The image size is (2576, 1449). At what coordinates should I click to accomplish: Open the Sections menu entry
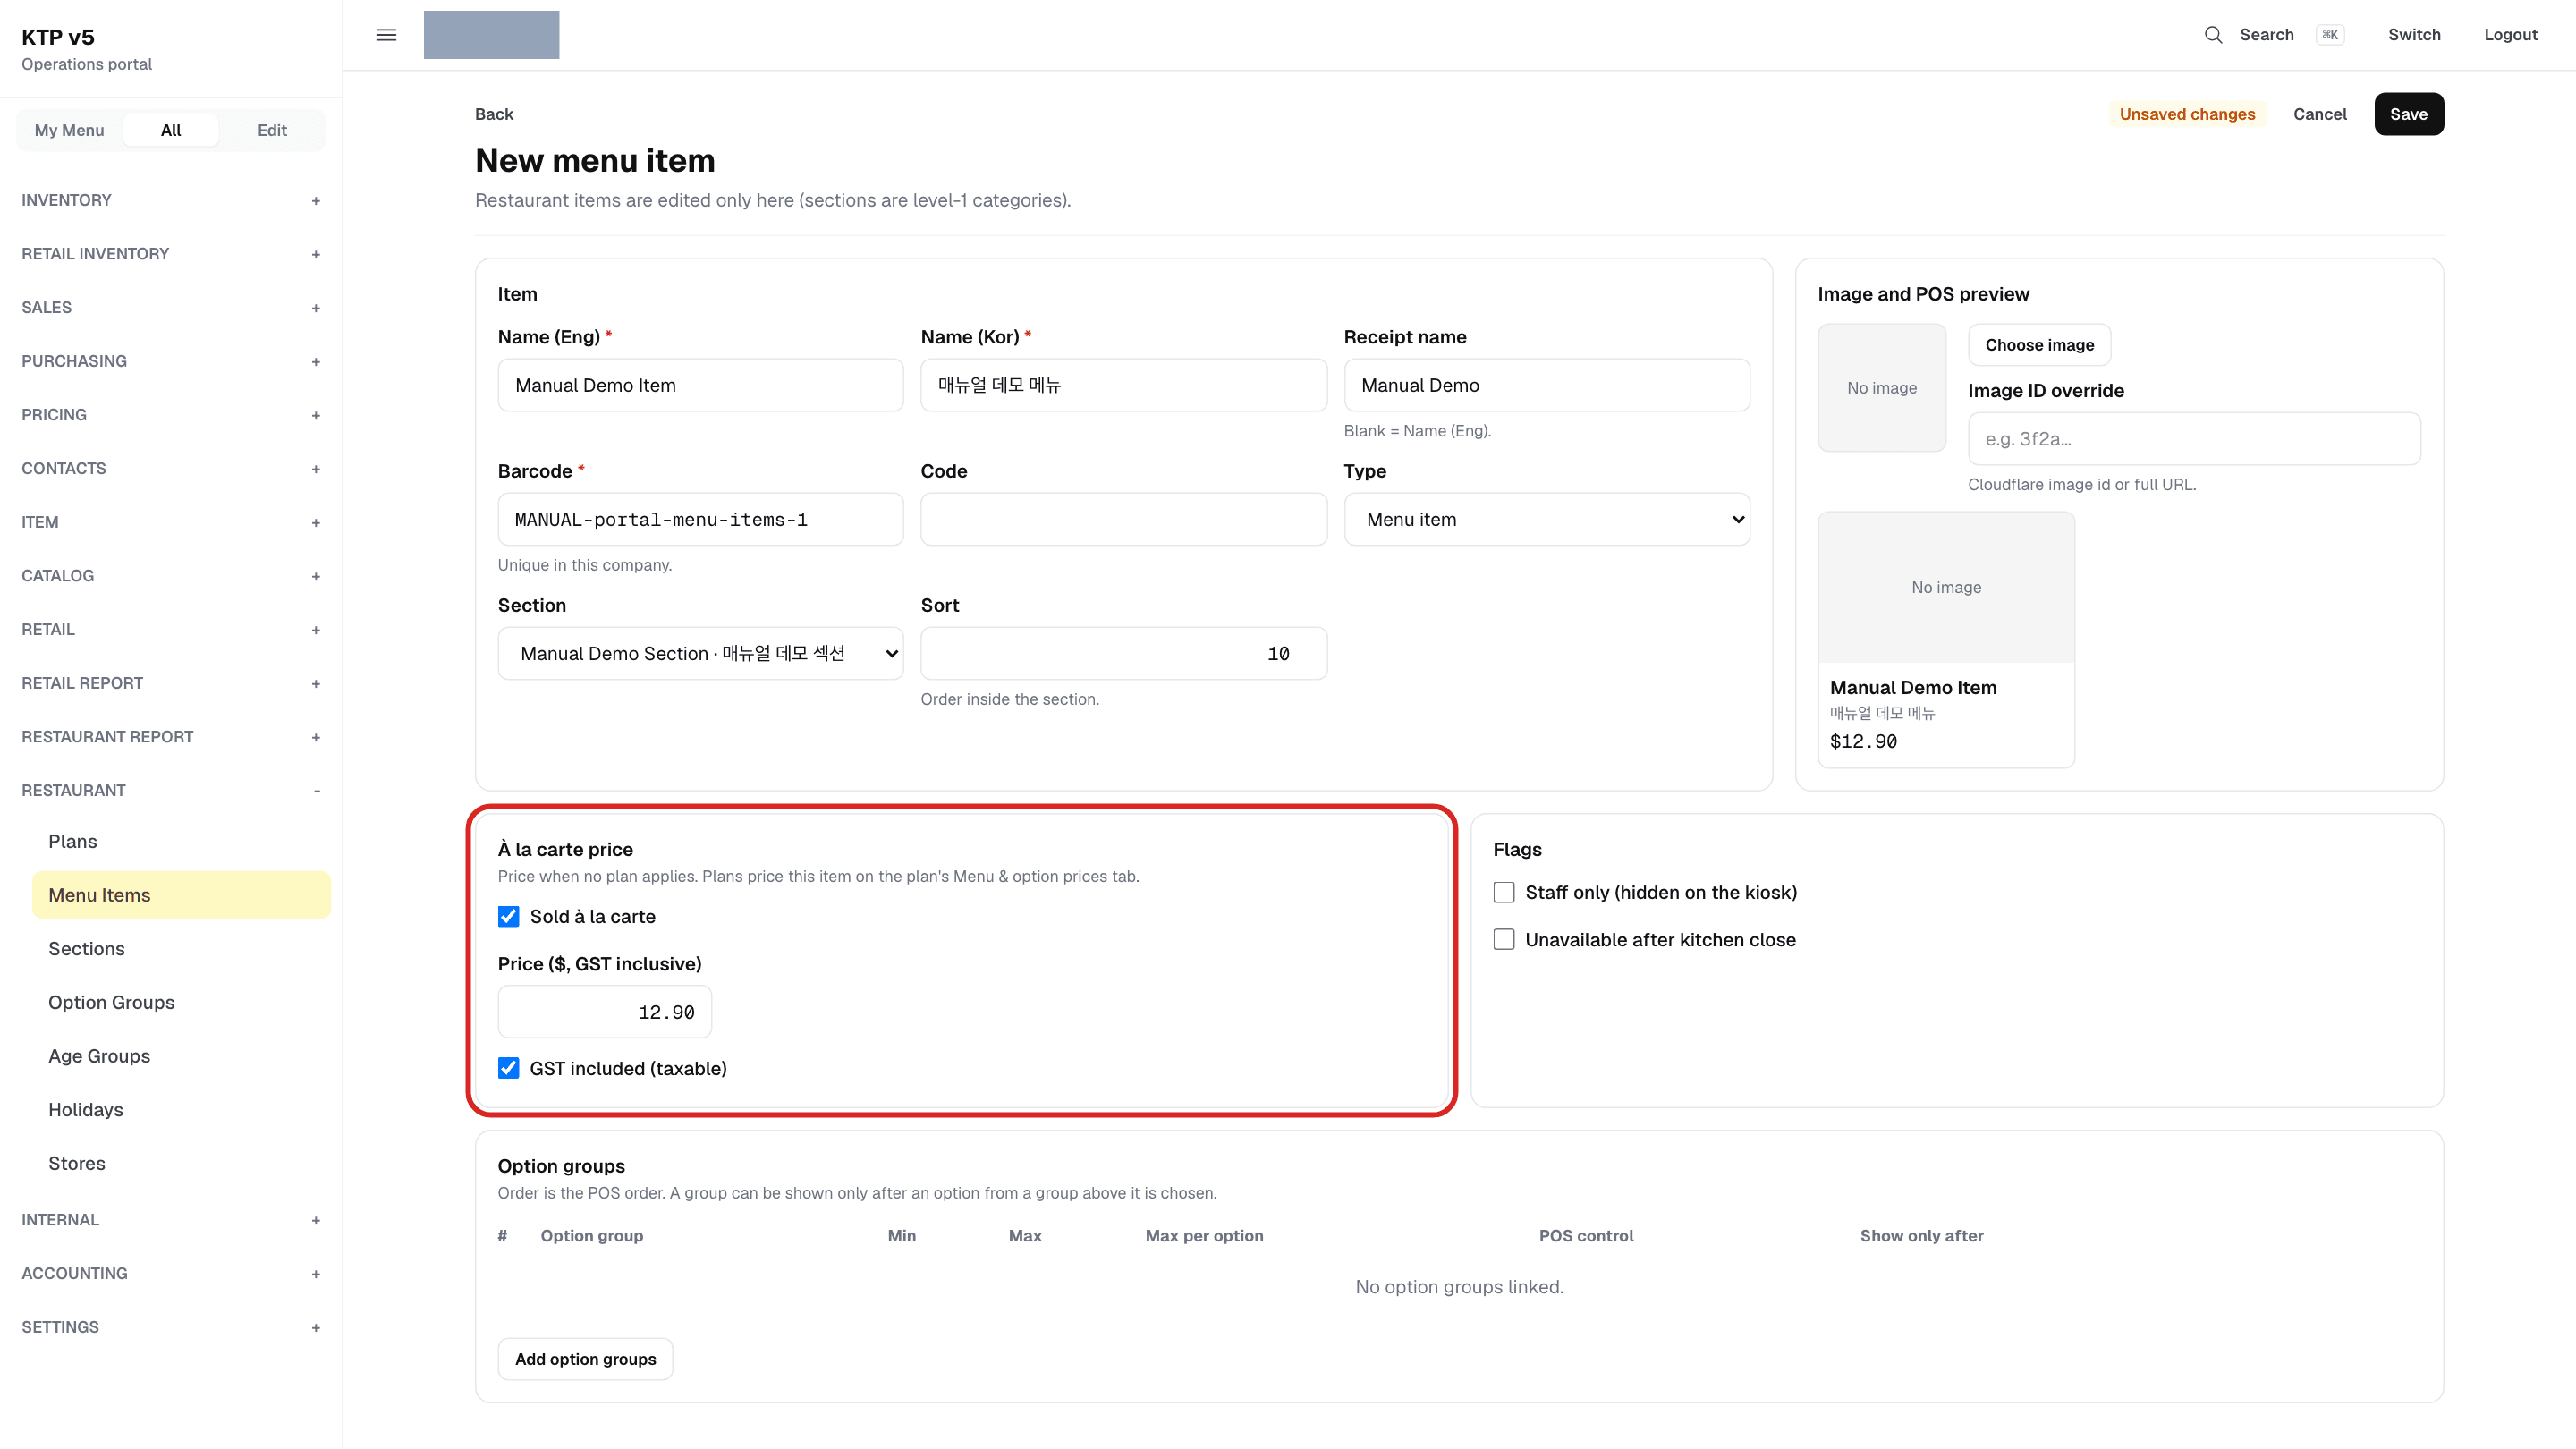pyautogui.click(x=181, y=948)
